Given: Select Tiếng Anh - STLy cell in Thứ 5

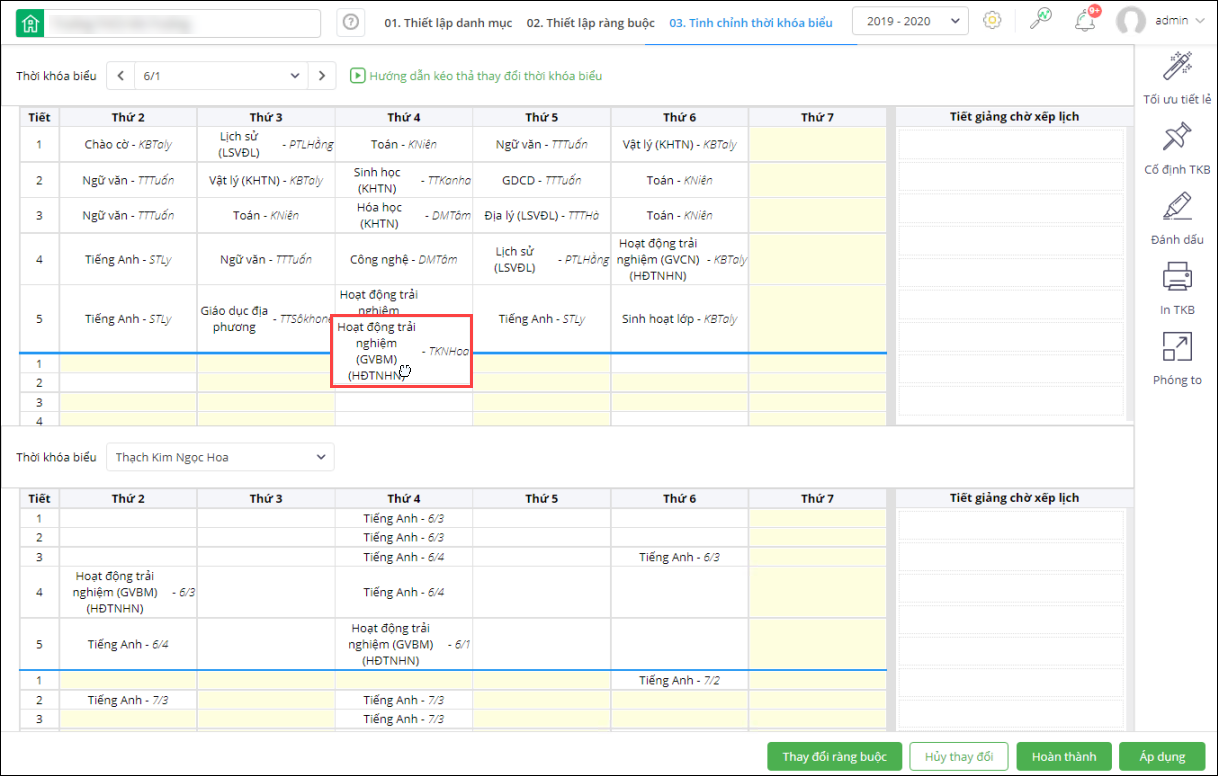Looking at the screenshot, I should pyautogui.click(x=542, y=319).
